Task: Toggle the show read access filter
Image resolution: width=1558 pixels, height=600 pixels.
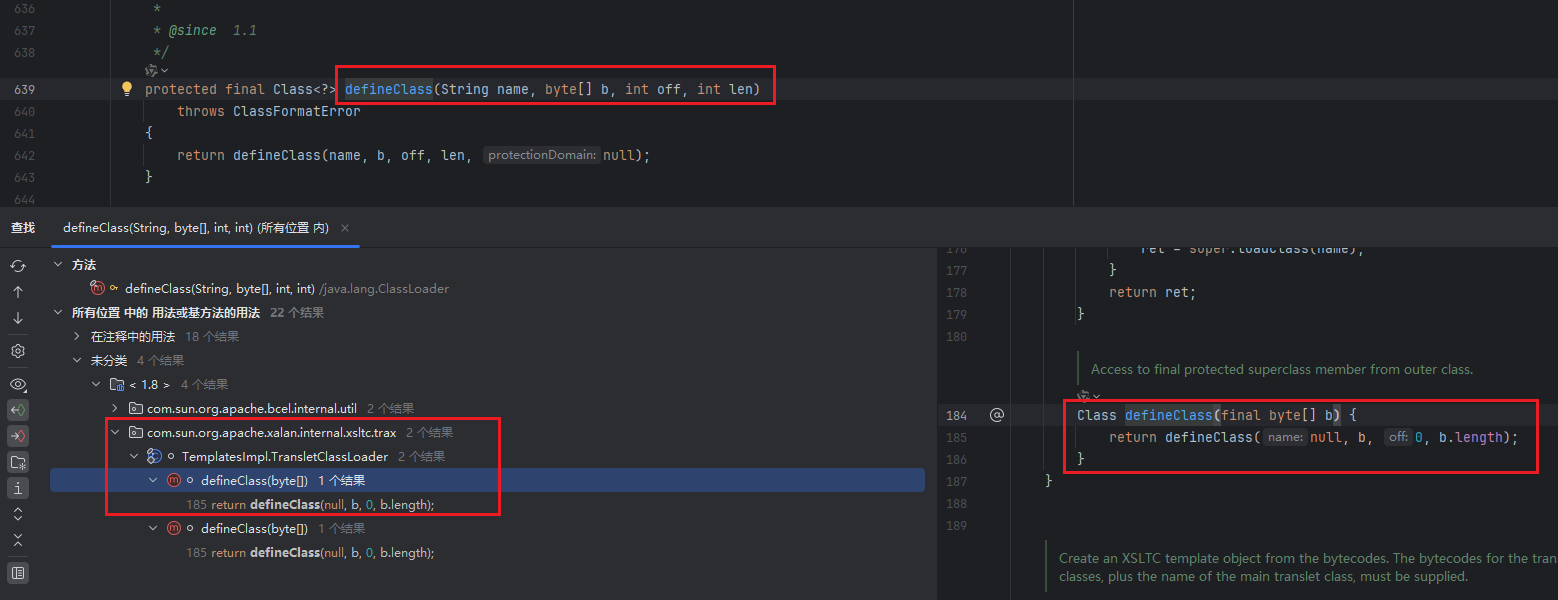Action: click(x=18, y=410)
